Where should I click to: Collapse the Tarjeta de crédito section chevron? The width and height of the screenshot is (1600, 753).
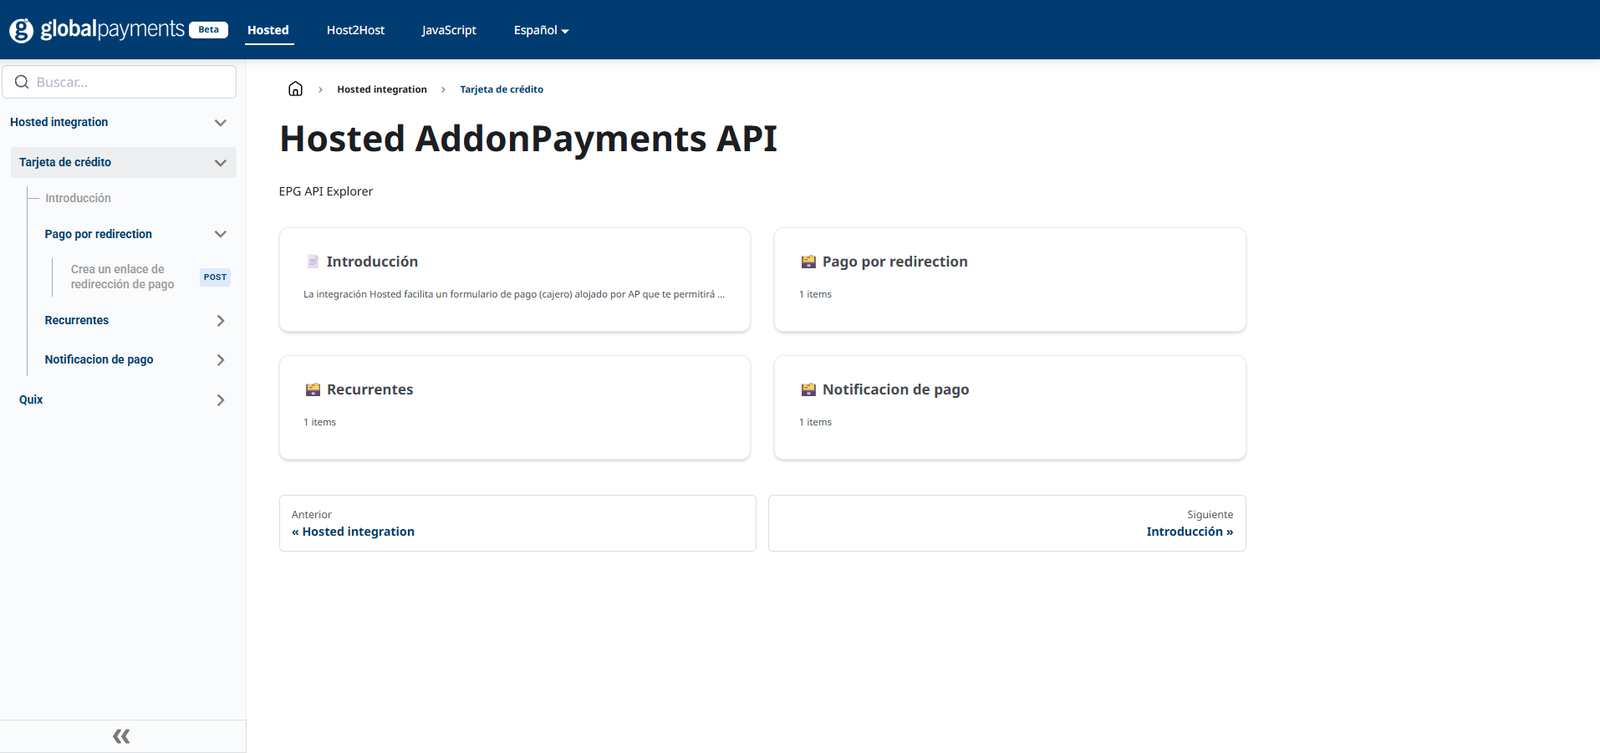(x=220, y=163)
